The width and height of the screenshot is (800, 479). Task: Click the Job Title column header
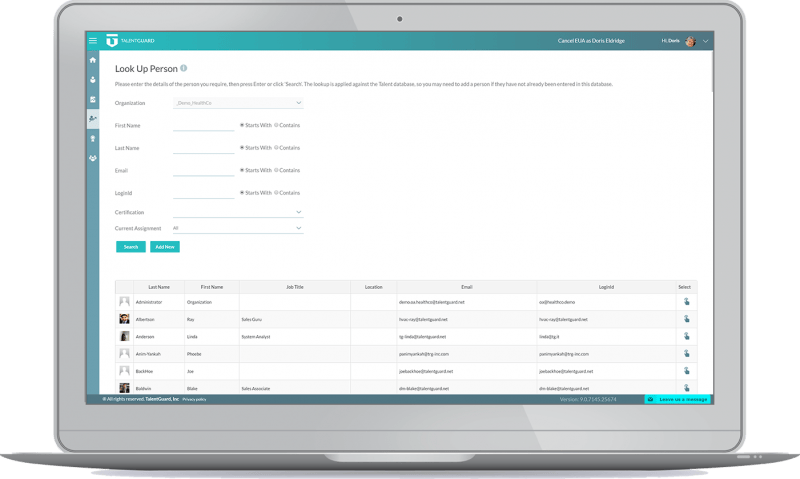[294, 287]
